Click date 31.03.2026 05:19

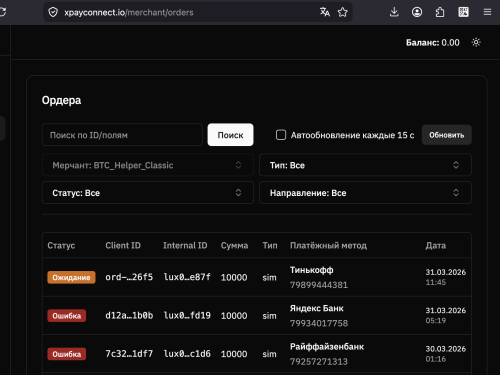point(445,315)
